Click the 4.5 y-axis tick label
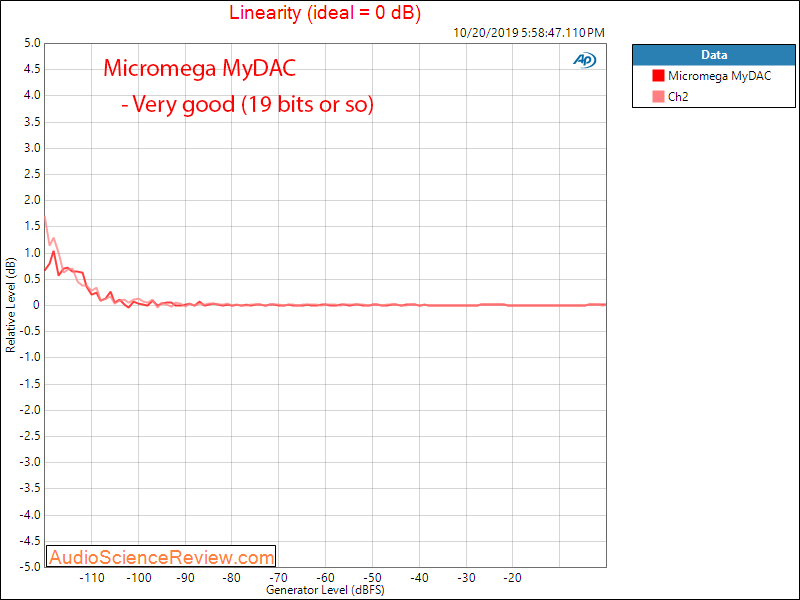This screenshot has width=800, height=600. [32, 69]
